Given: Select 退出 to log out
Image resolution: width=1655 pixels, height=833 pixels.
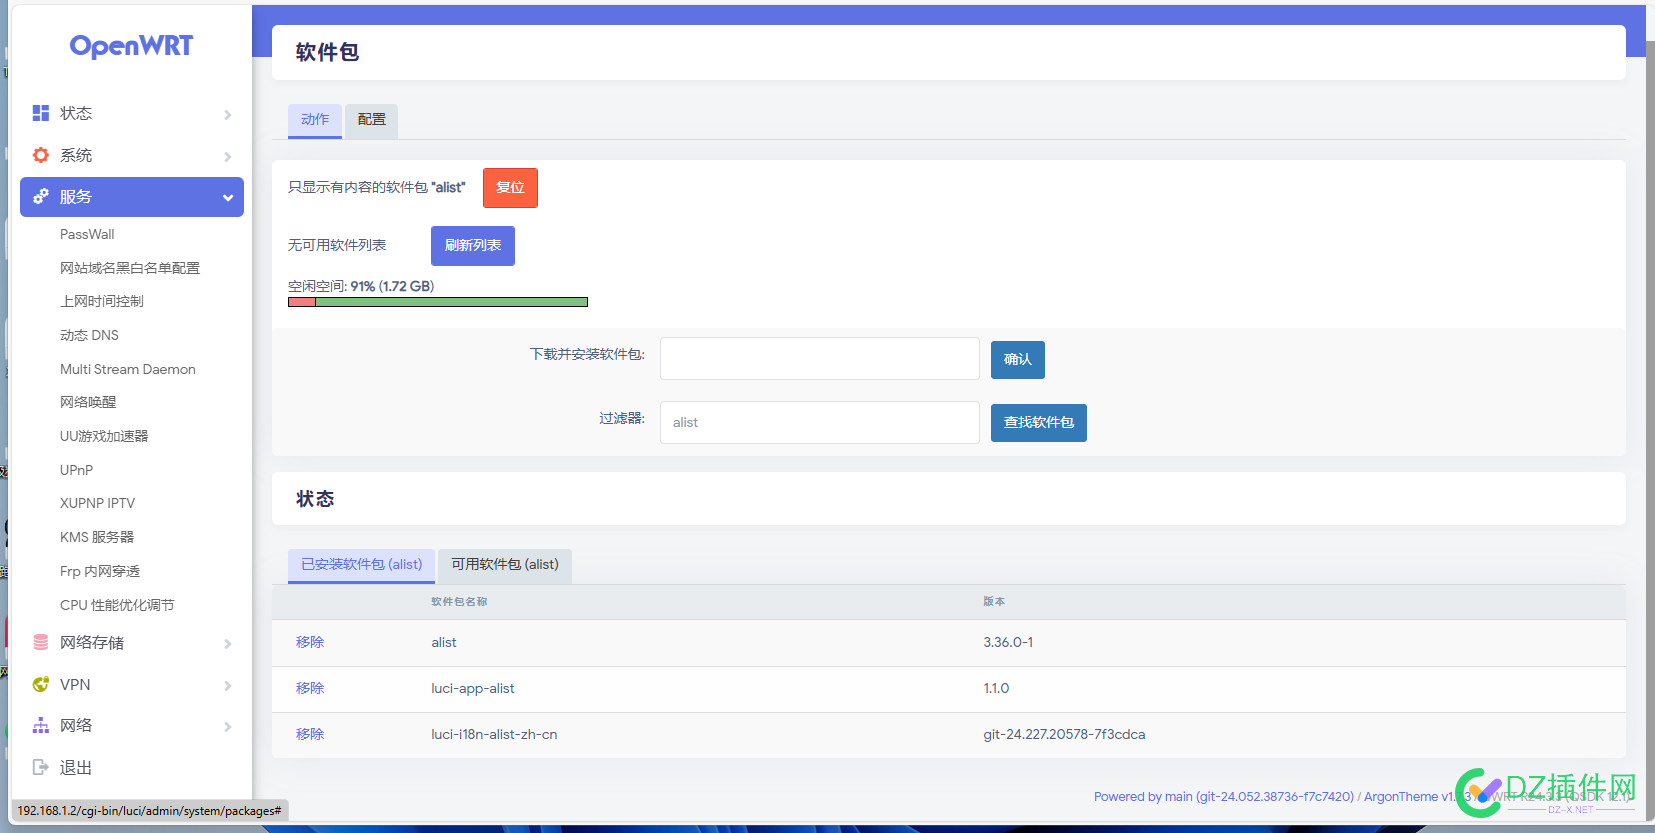Looking at the screenshot, I should (x=132, y=767).
